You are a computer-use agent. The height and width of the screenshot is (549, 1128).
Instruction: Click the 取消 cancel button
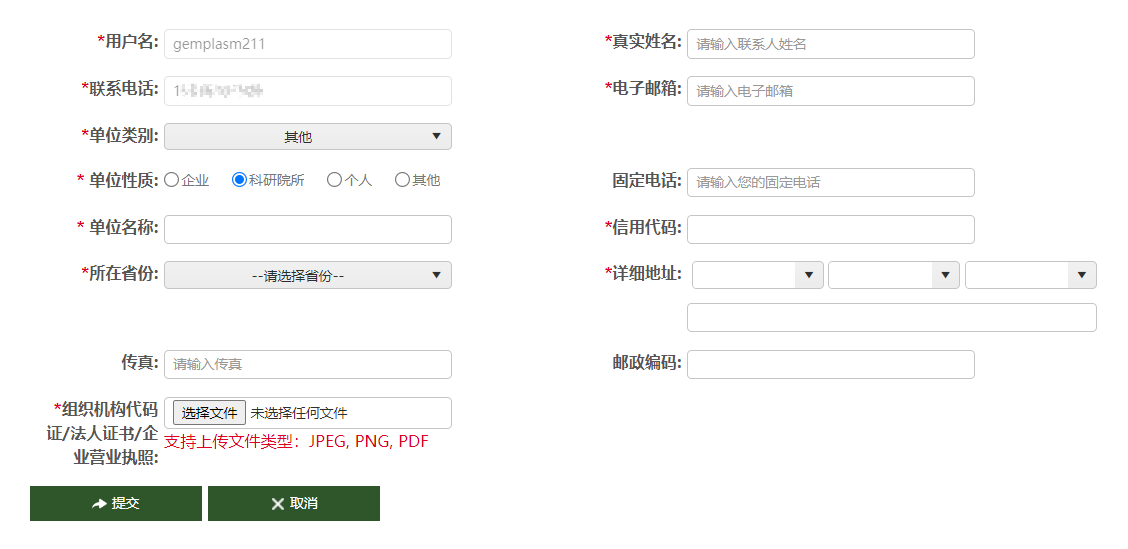[x=294, y=504]
